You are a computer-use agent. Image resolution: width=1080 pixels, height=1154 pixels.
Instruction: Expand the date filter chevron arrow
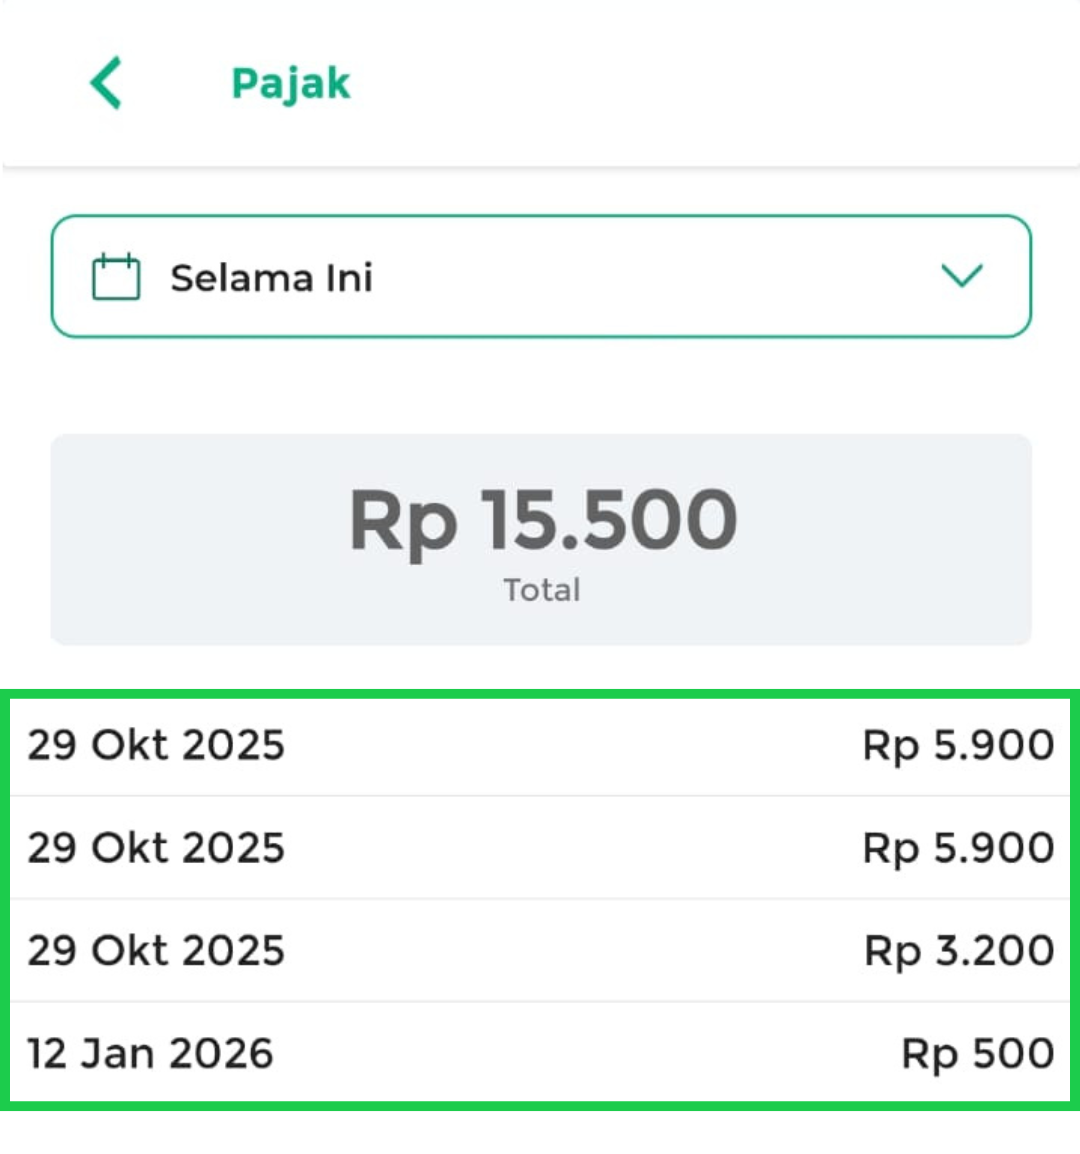pyautogui.click(x=962, y=275)
